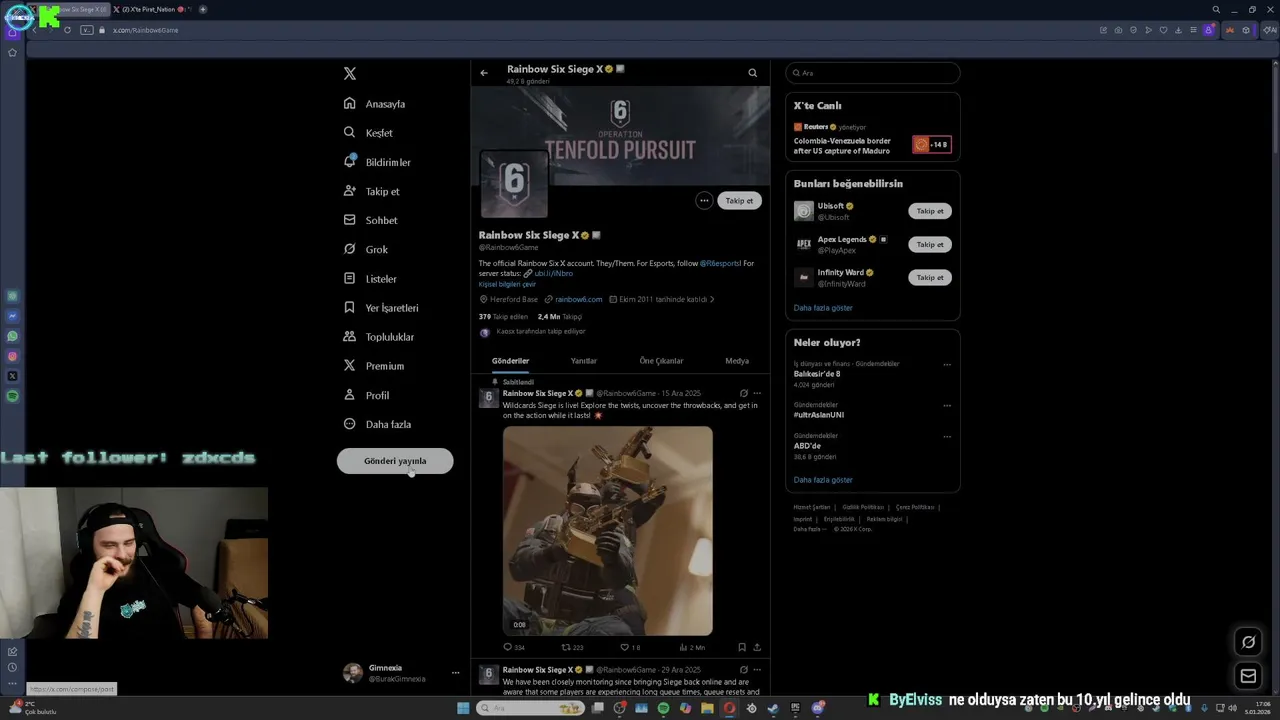
Task: Open a new browser tab
Action: coord(203,9)
